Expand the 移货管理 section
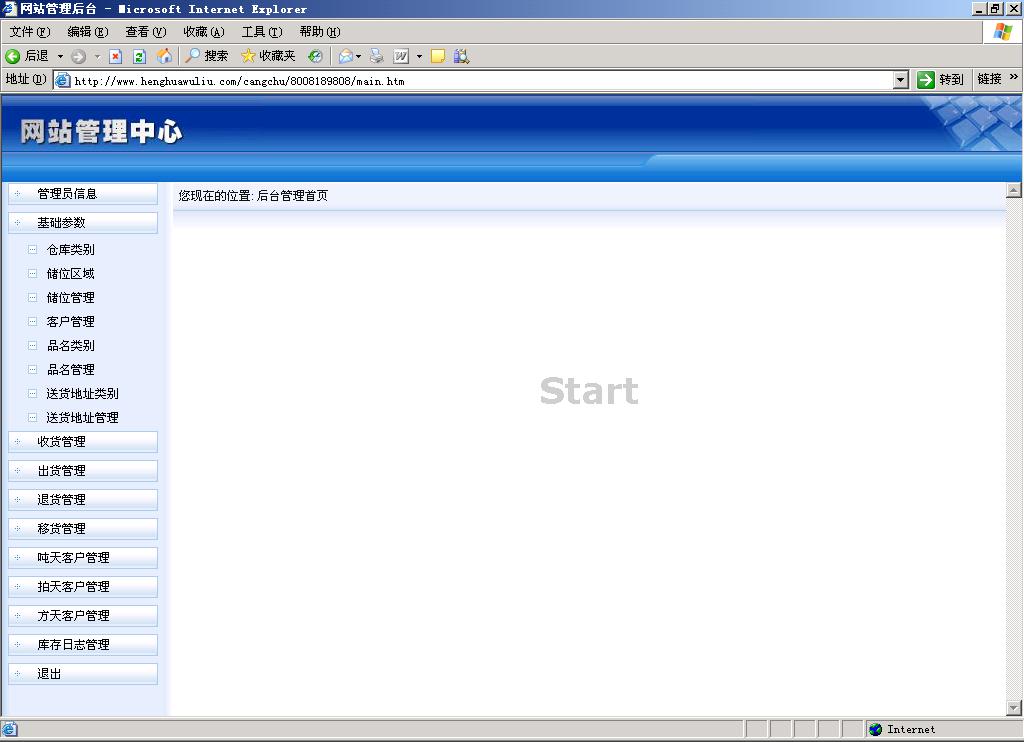Screen dimensions: 1024x742 (x=83, y=529)
